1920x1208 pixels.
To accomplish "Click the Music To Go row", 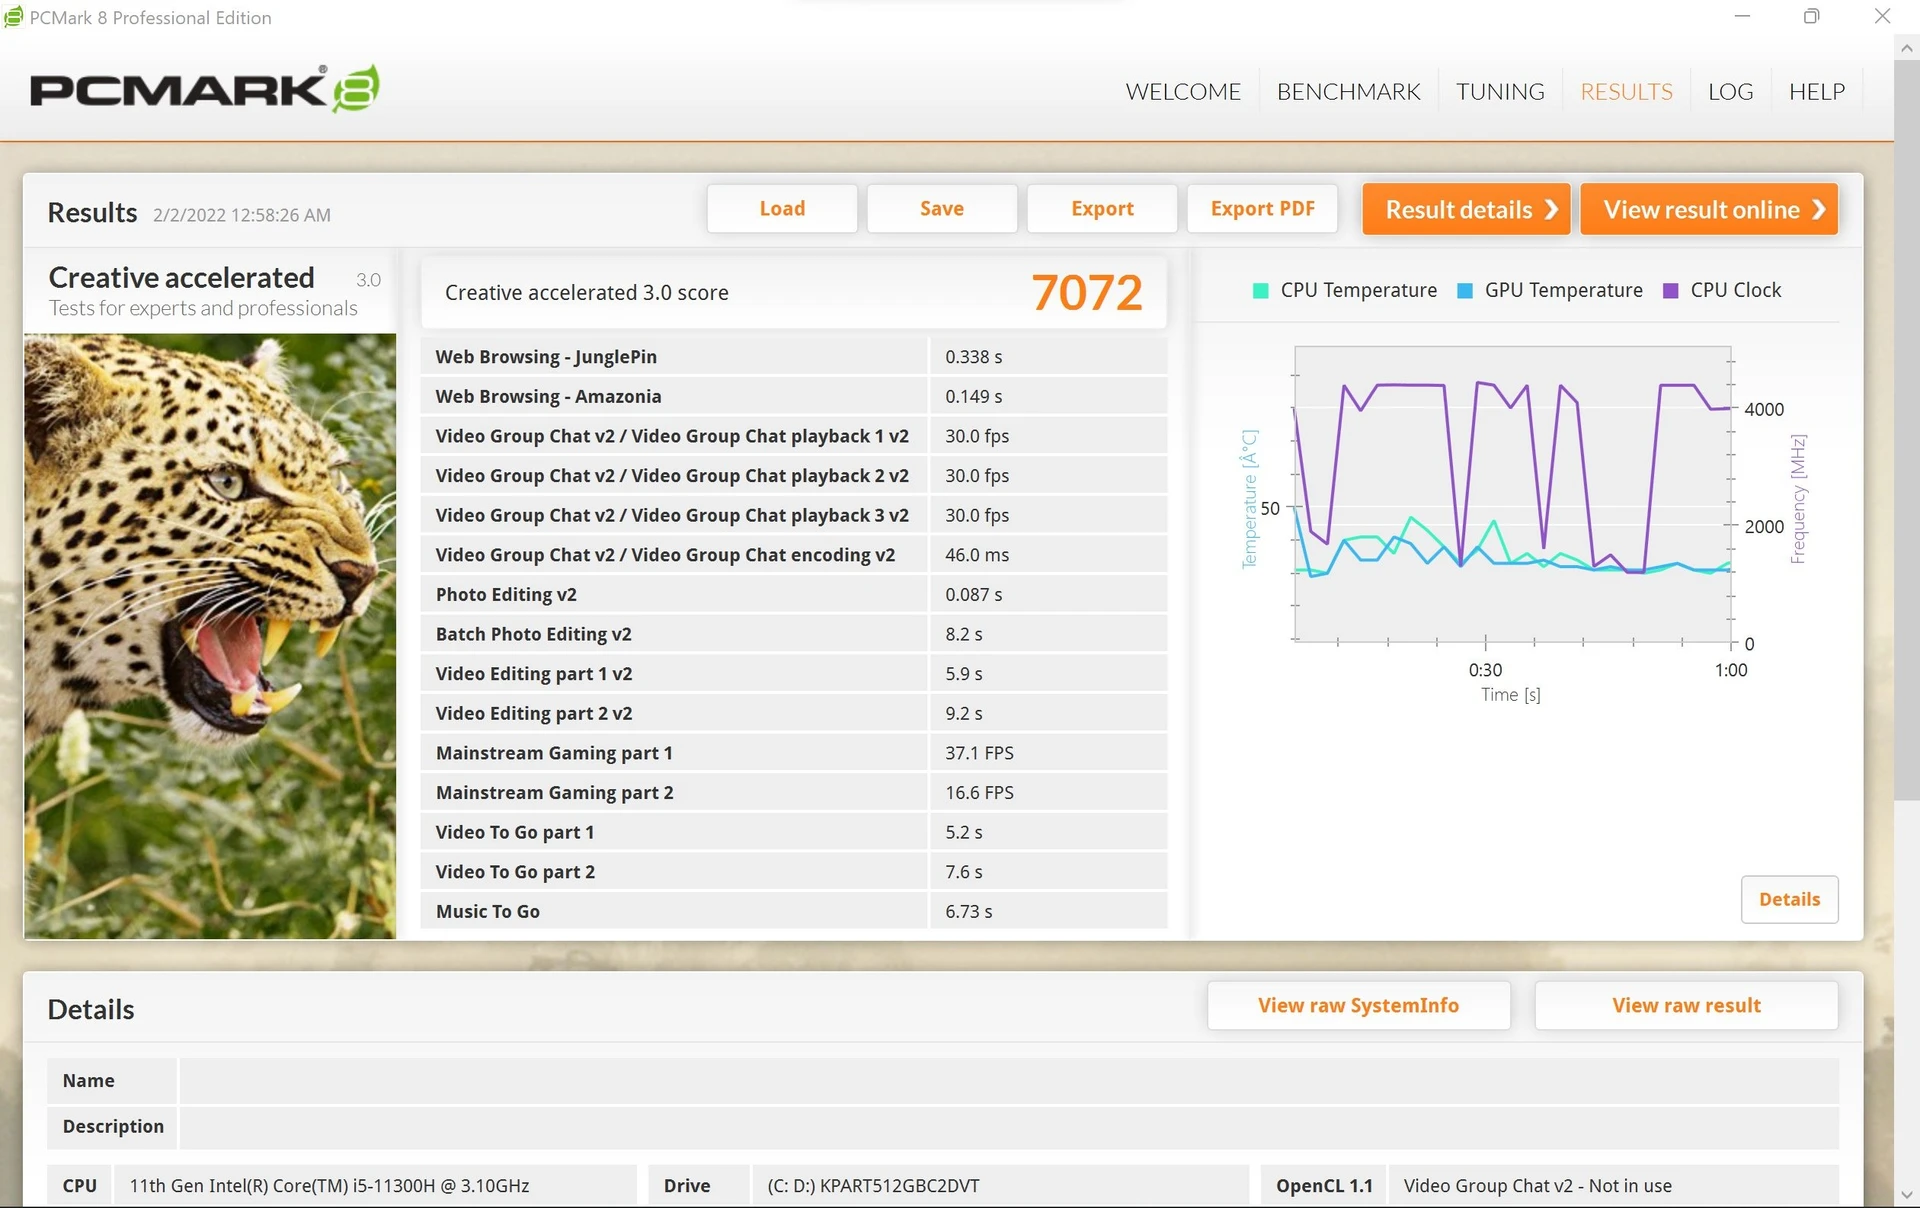I will (x=794, y=911).
